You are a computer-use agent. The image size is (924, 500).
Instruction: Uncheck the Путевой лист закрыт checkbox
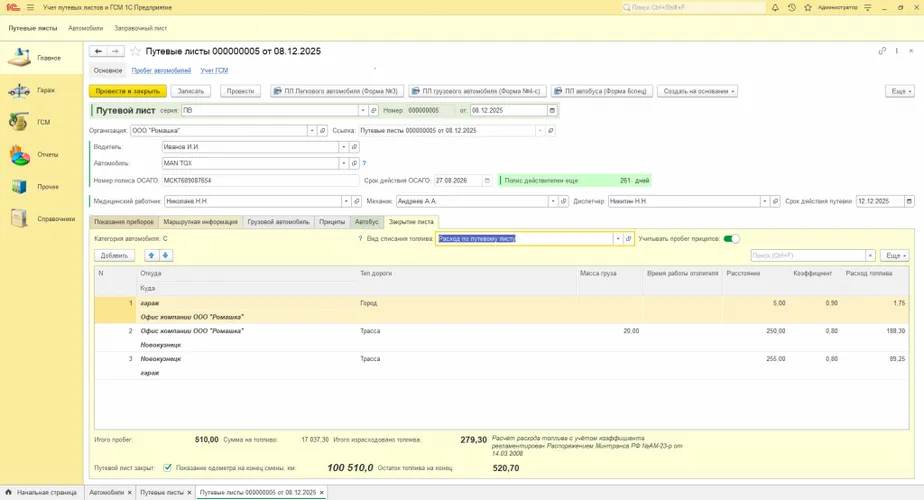(x=167, y=467)
